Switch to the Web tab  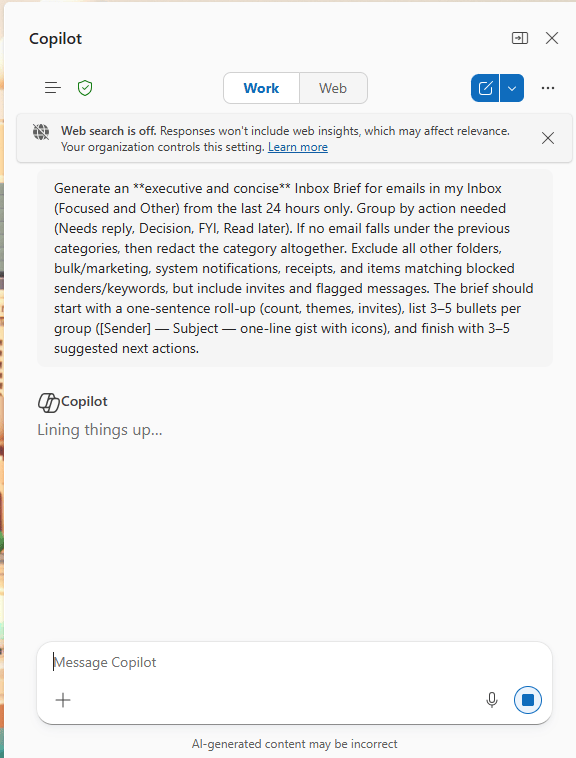(333, 88)
